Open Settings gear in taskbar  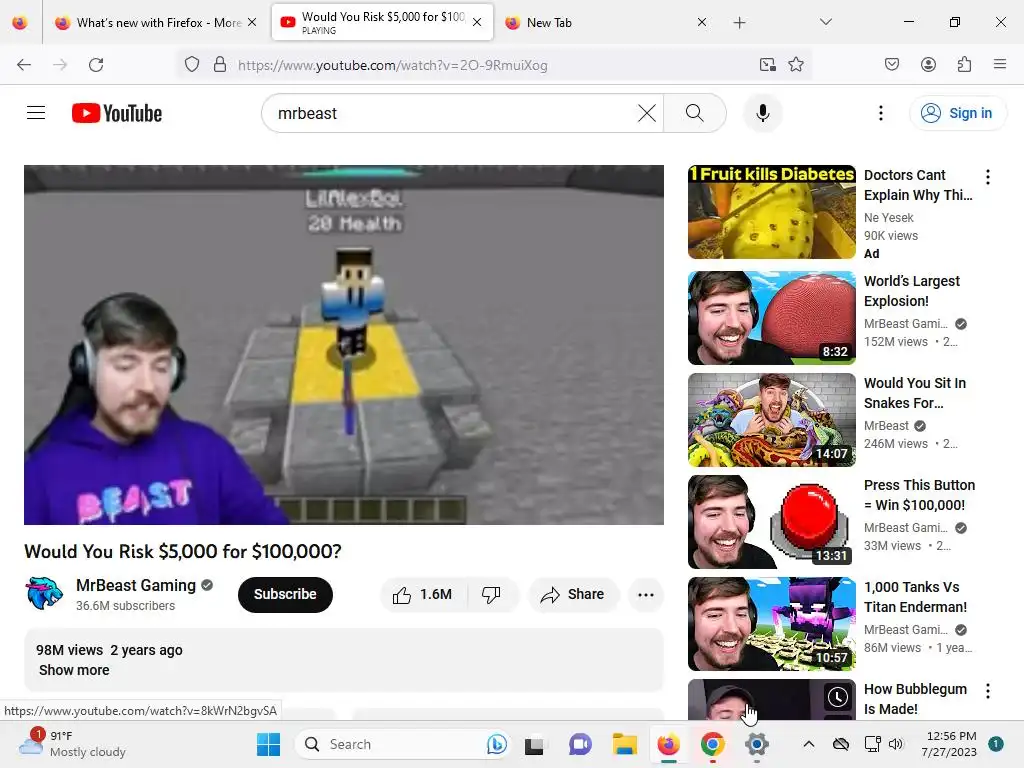coord(756,744)
